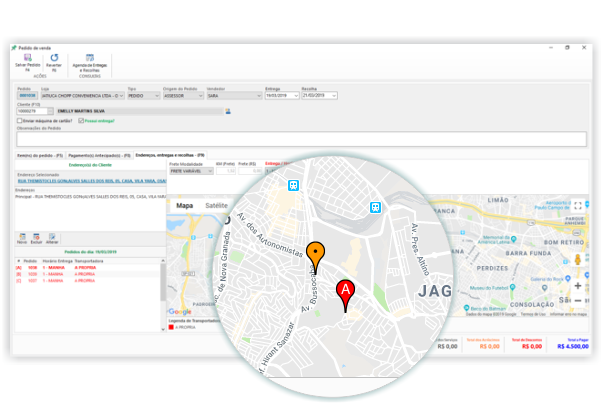
Task: Toggle the Possui entrega checkbox
Action: click(81, 121)
